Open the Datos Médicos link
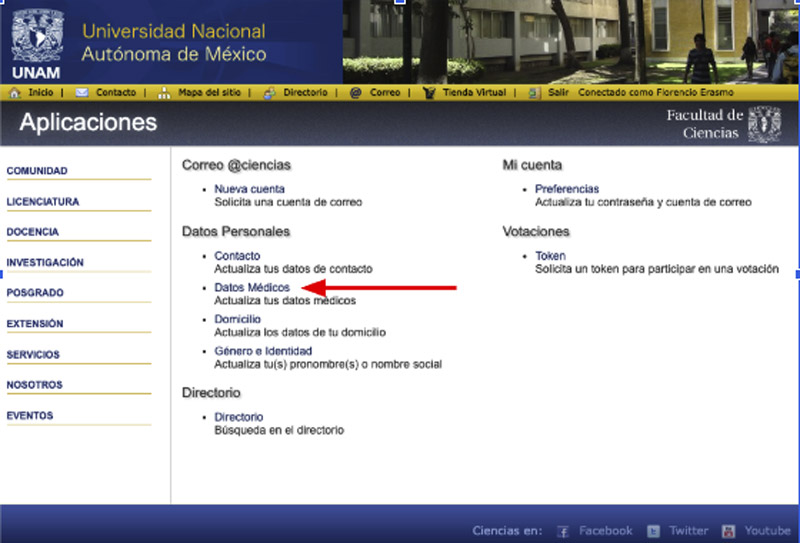Screen dimensions: 800x543 coord(252,287)
